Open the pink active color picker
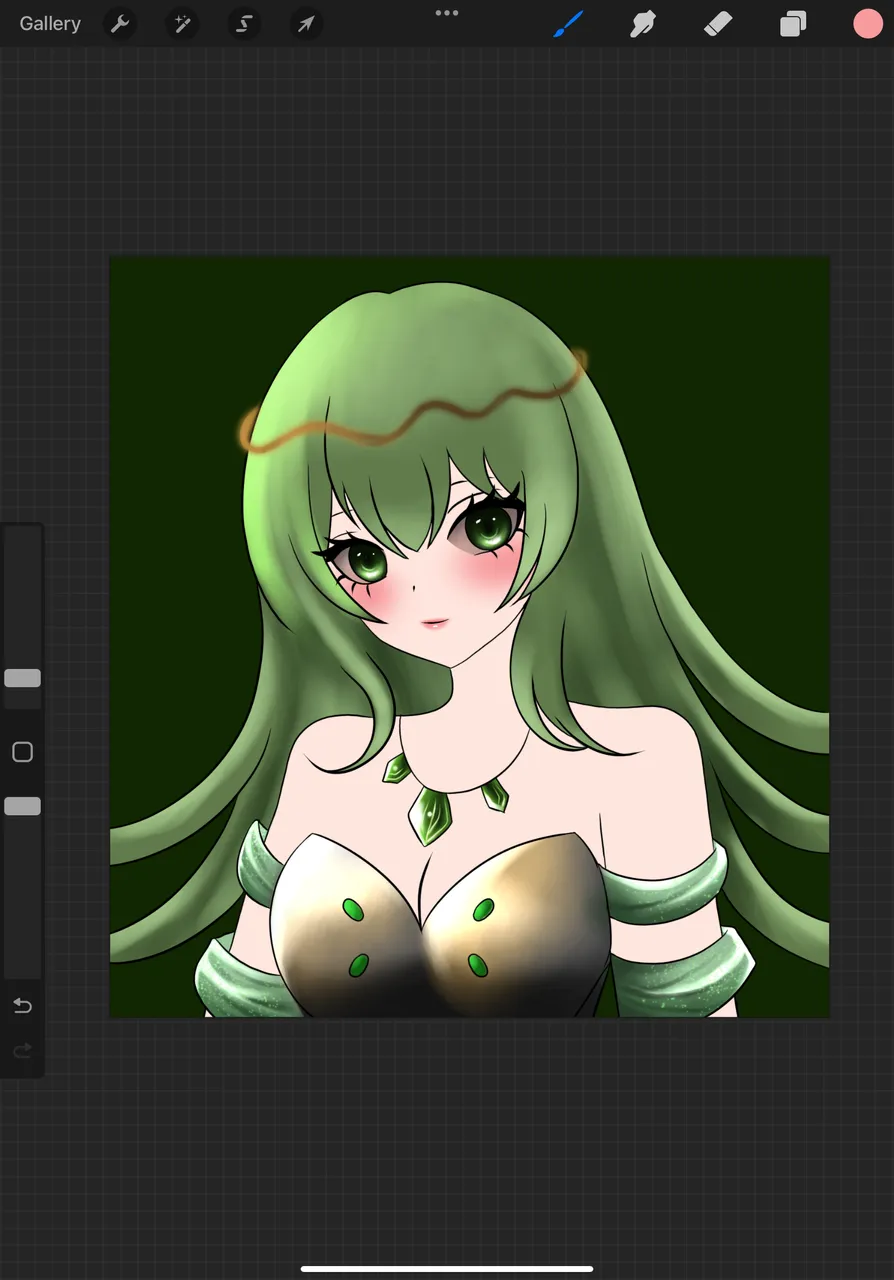Viewport: 894px width, 1280px height. click(868, 24)
